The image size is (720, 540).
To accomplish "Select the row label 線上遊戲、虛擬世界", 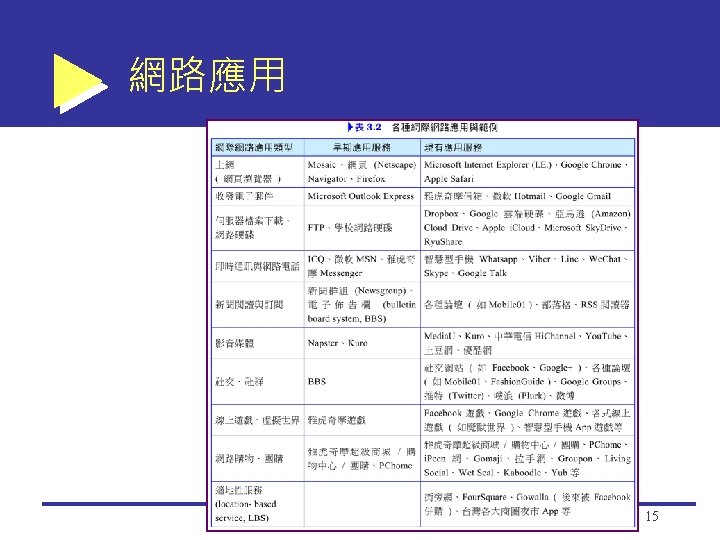I will point(257,420).
